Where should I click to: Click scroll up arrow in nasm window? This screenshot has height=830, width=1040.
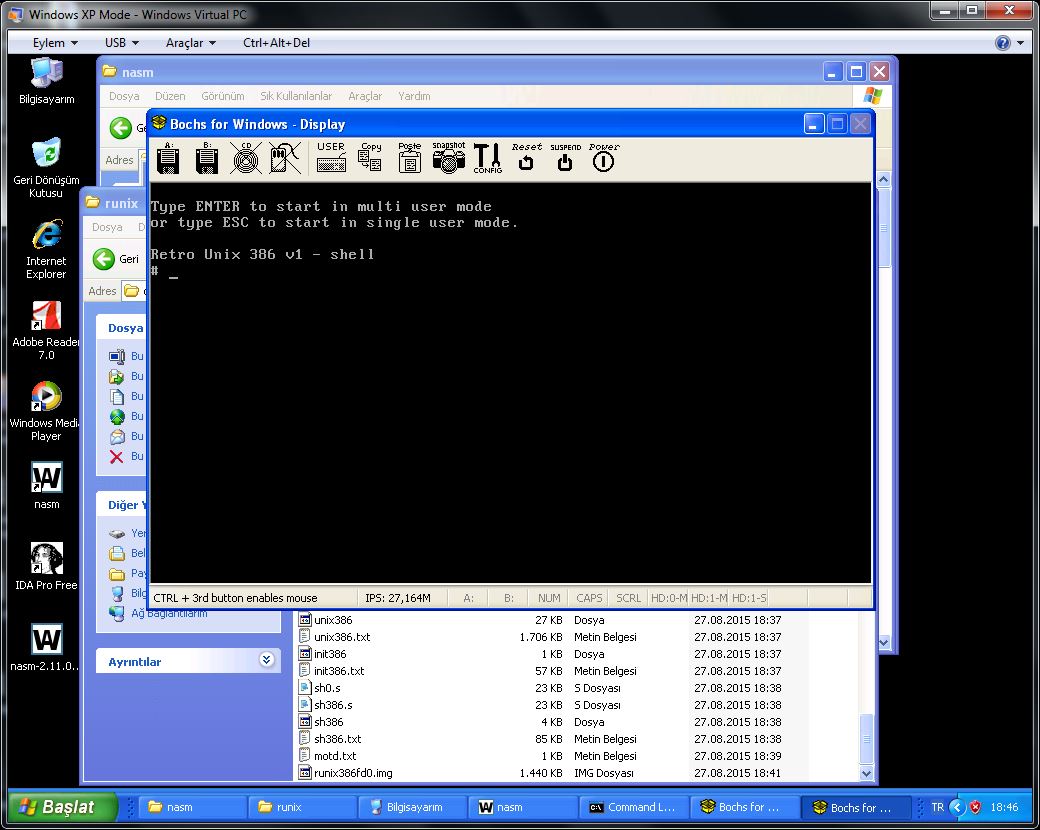pos(883,179)
